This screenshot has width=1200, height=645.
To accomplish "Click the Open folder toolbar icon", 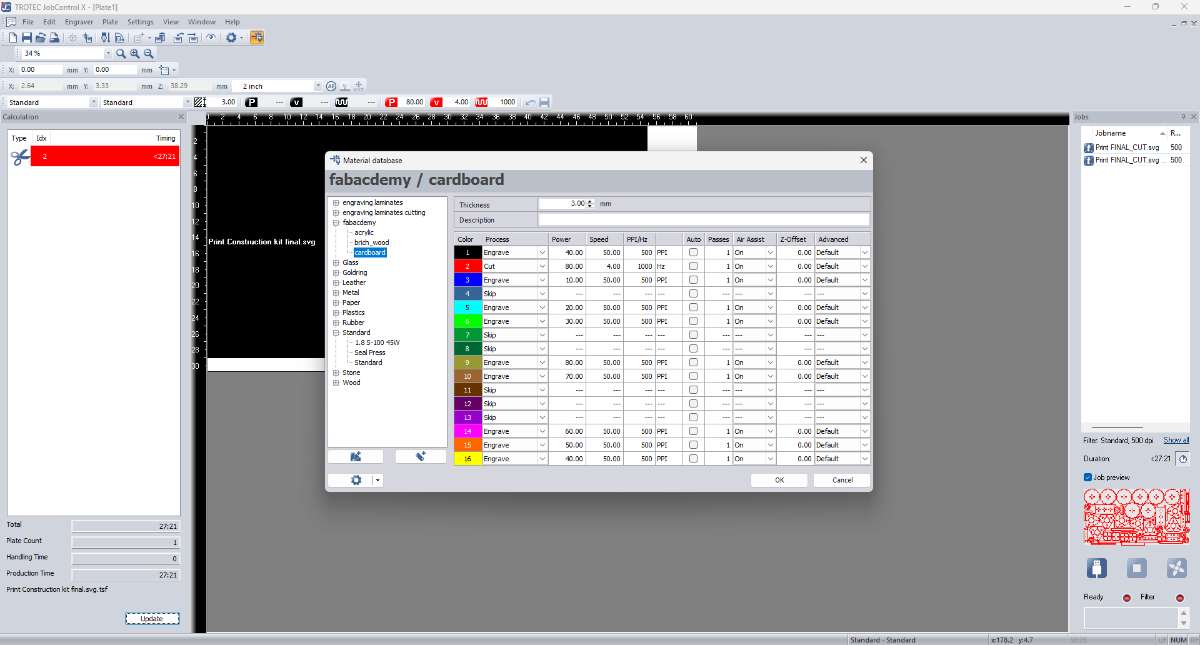I will pyautogui.click(x=40, y=37).
